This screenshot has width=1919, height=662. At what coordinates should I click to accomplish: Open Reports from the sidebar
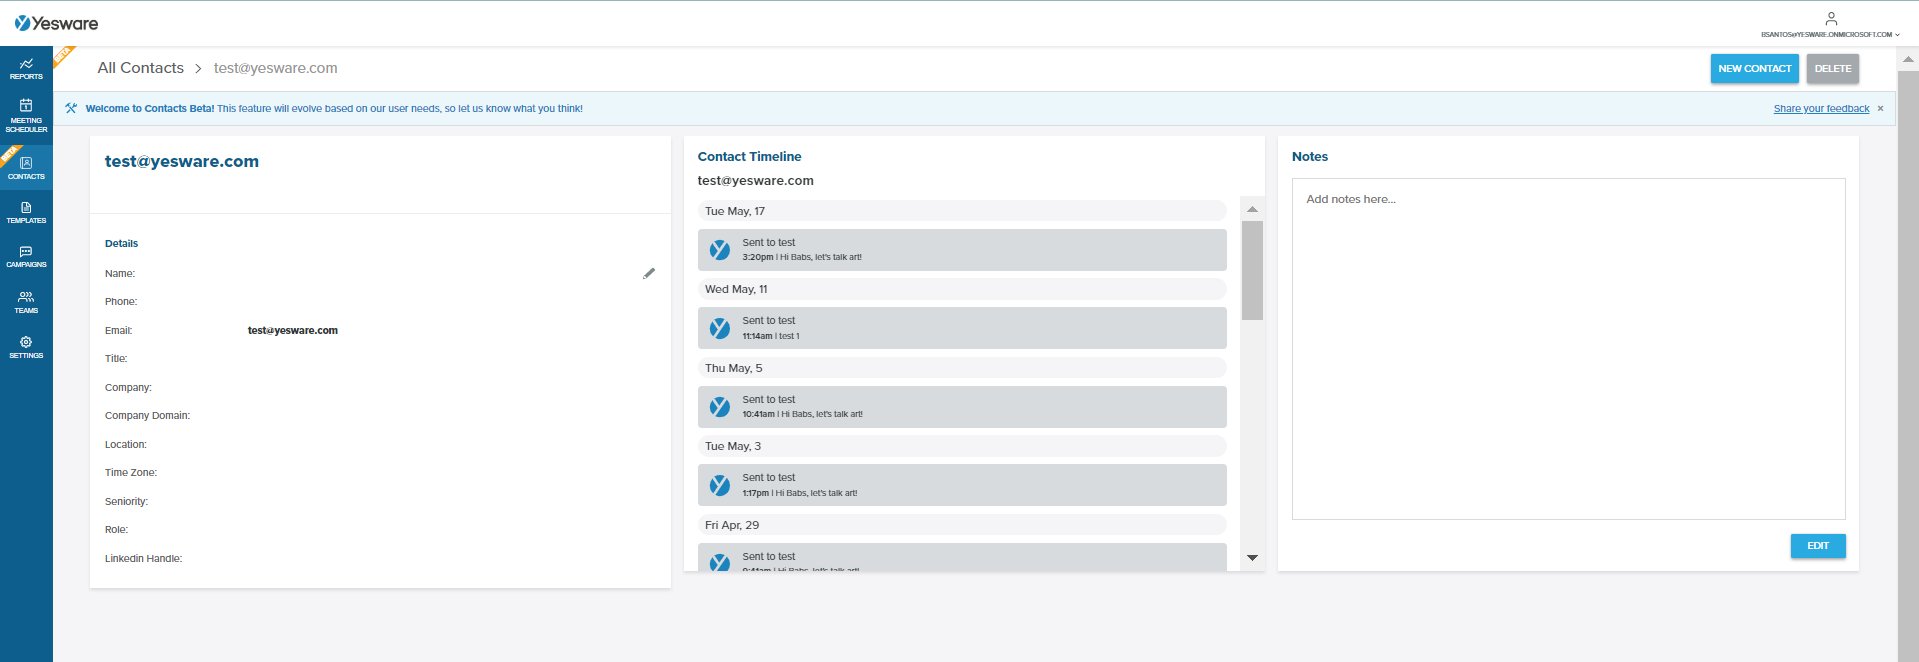(x=26, y=68)
